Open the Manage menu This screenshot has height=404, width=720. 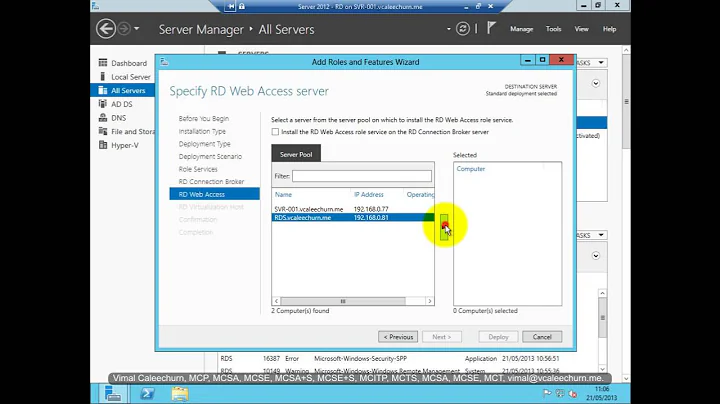click(x=521, y=29)
